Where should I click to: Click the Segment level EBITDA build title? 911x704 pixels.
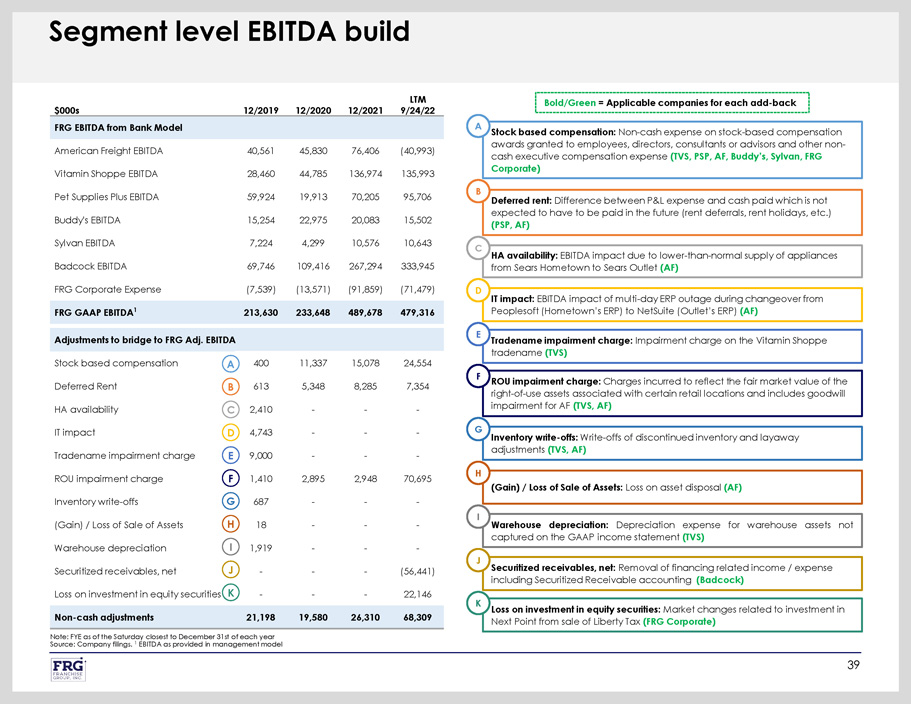tap(230, 32)
